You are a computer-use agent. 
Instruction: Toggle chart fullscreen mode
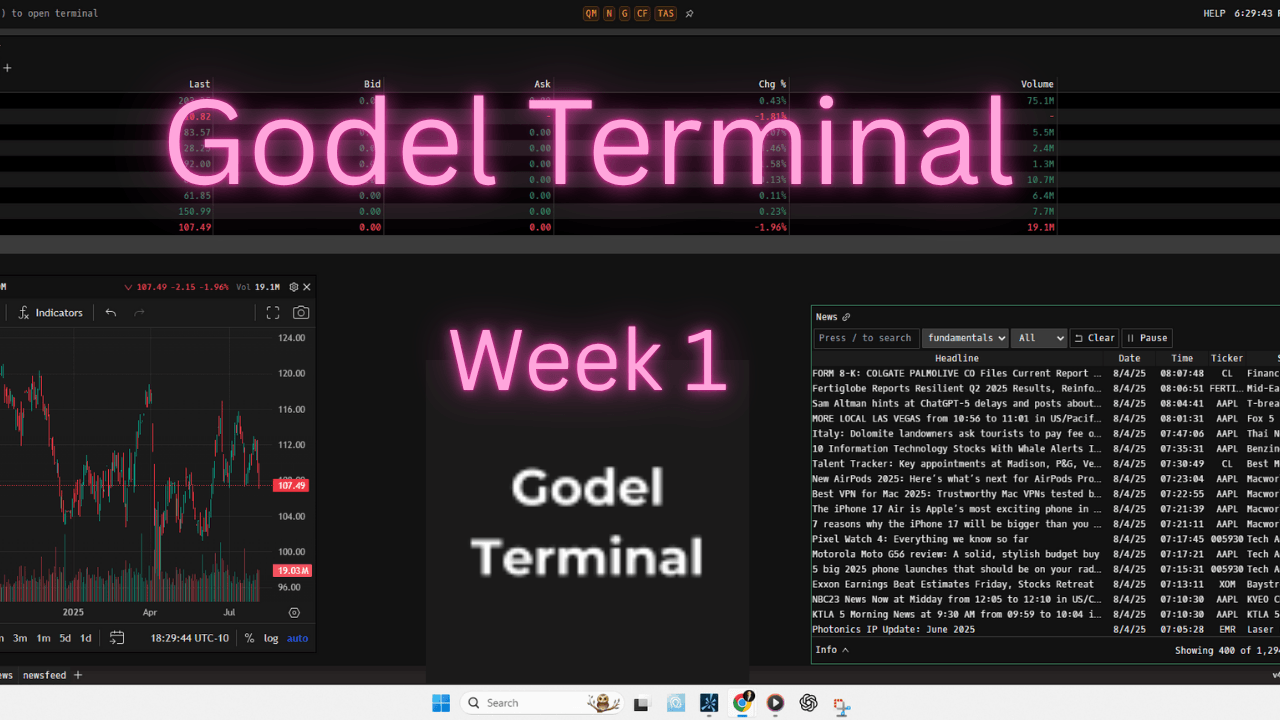tap(273, 313)
